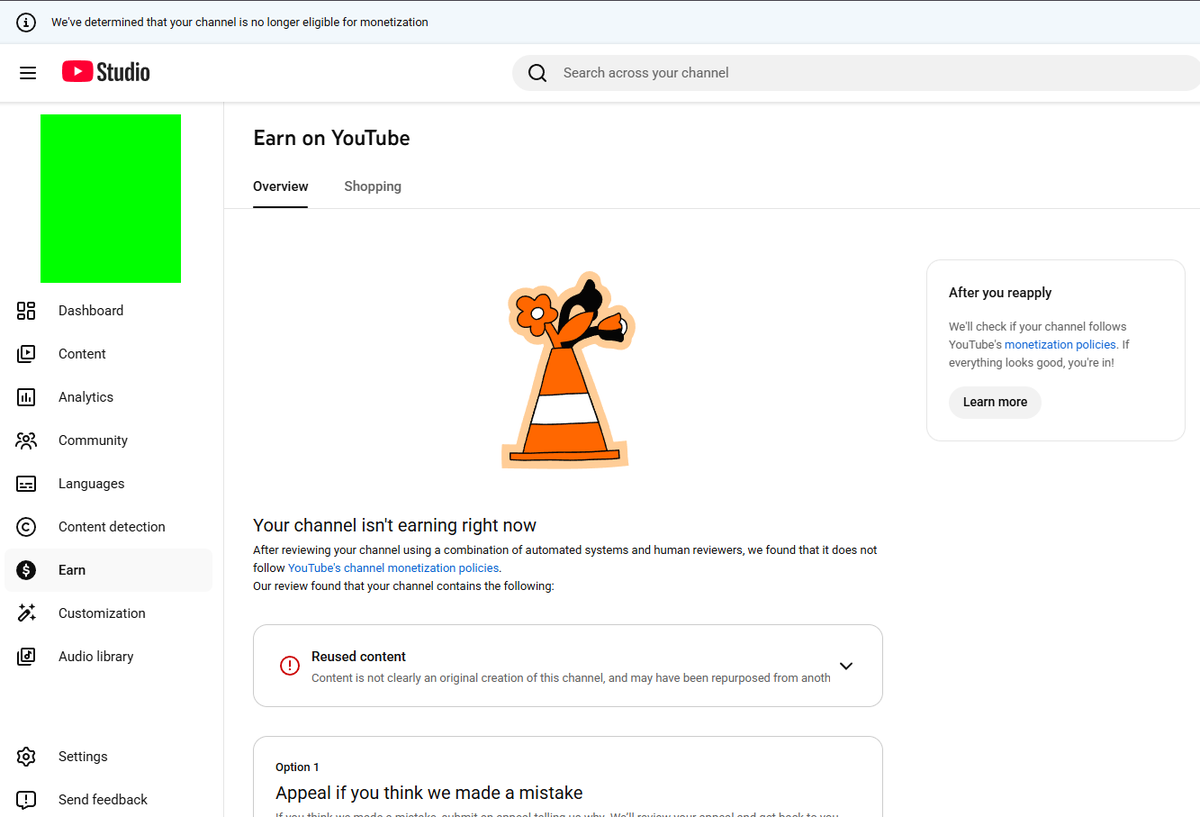
Task: Select Send feedback in the sidebar
Action: (x=108, y=800)
